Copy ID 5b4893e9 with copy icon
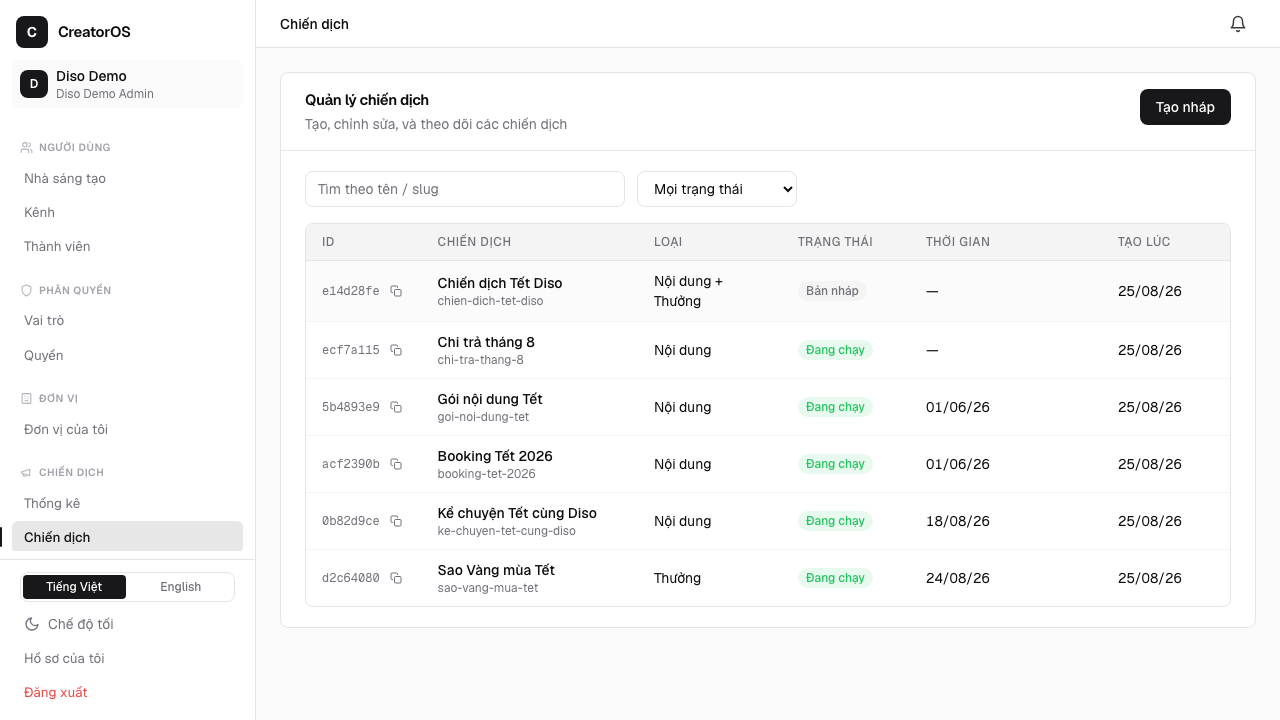The image size is (1280, 720). pos(396,407)
